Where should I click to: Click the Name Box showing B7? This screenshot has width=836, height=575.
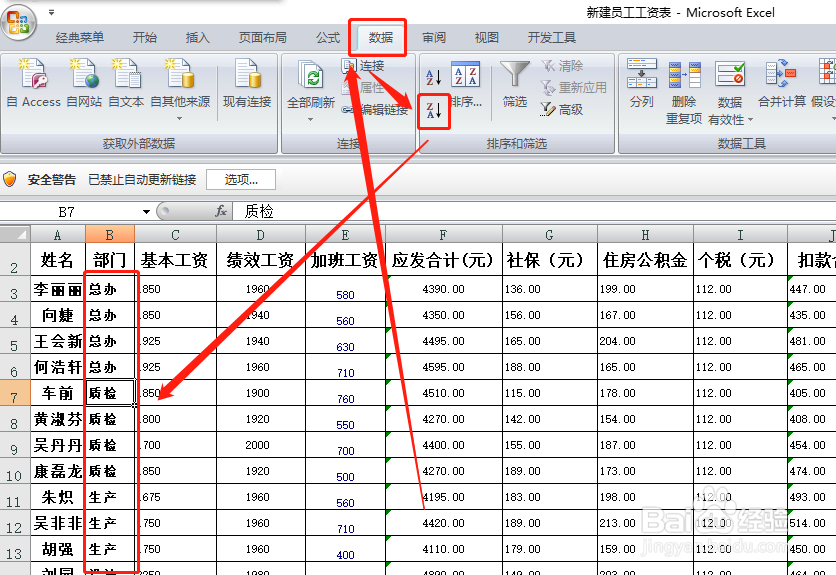coord(67,212)
